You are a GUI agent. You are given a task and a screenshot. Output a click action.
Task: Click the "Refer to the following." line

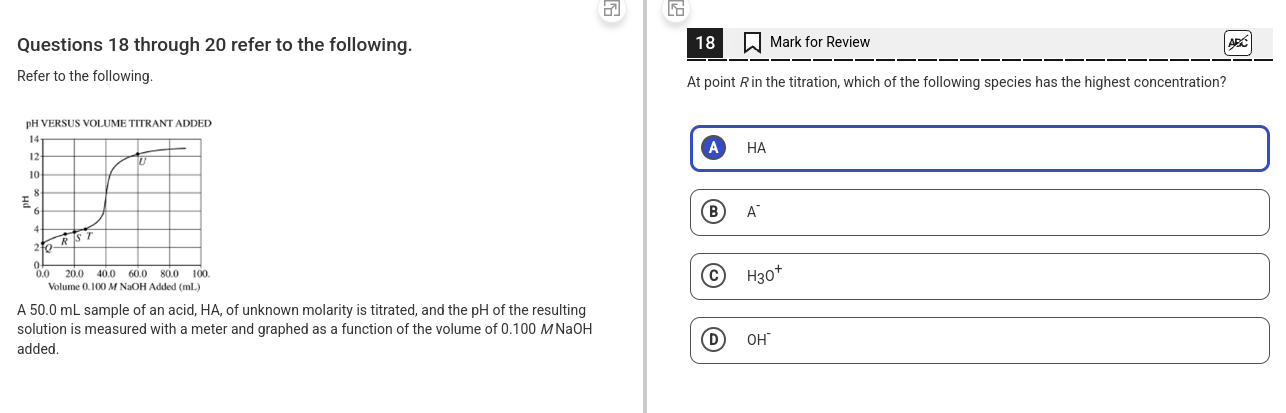(85, 76)
